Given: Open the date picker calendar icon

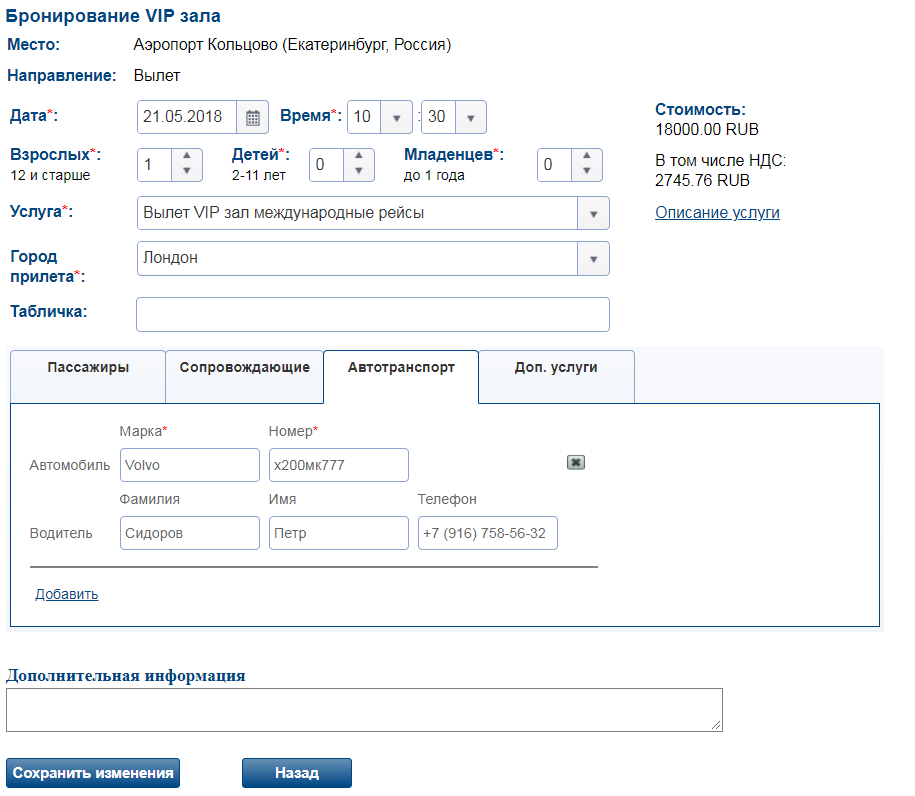Looking at the screenshot, I should [x=252, y=118].
